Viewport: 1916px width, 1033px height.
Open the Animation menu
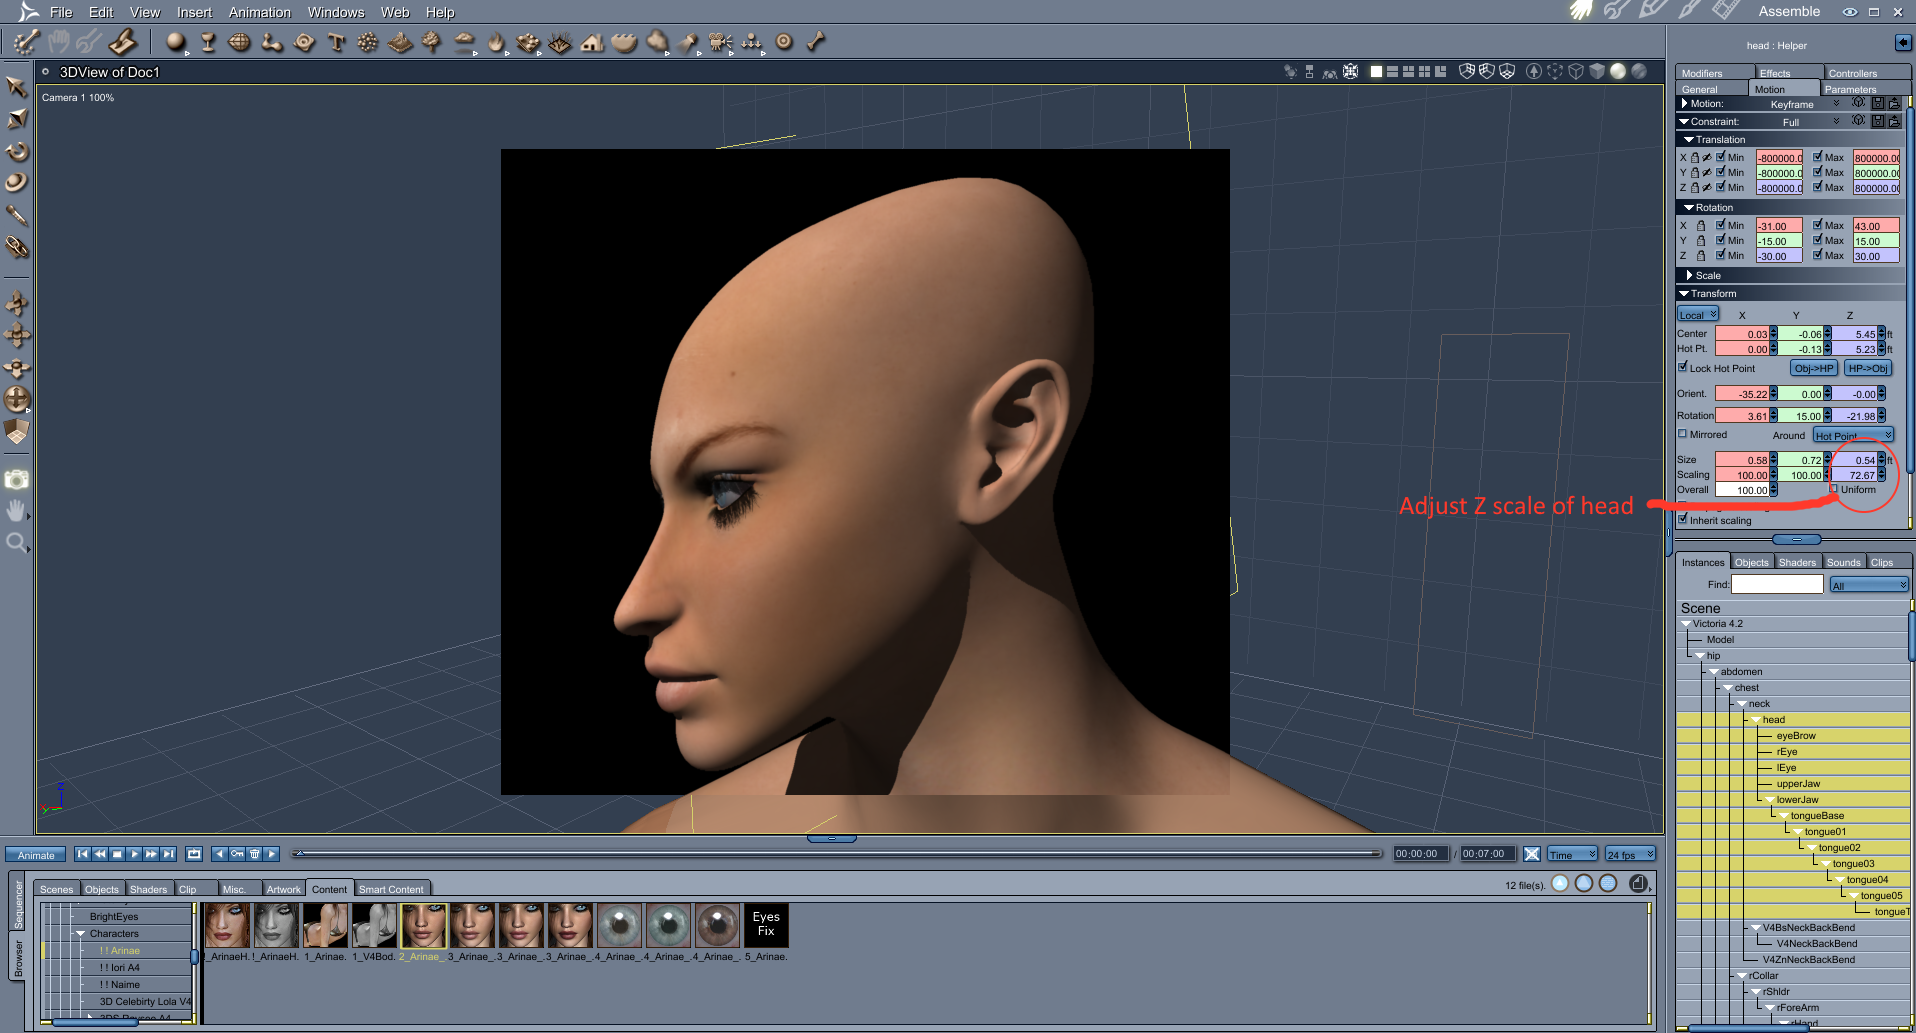pyautogui.click(x=260, y=12)
